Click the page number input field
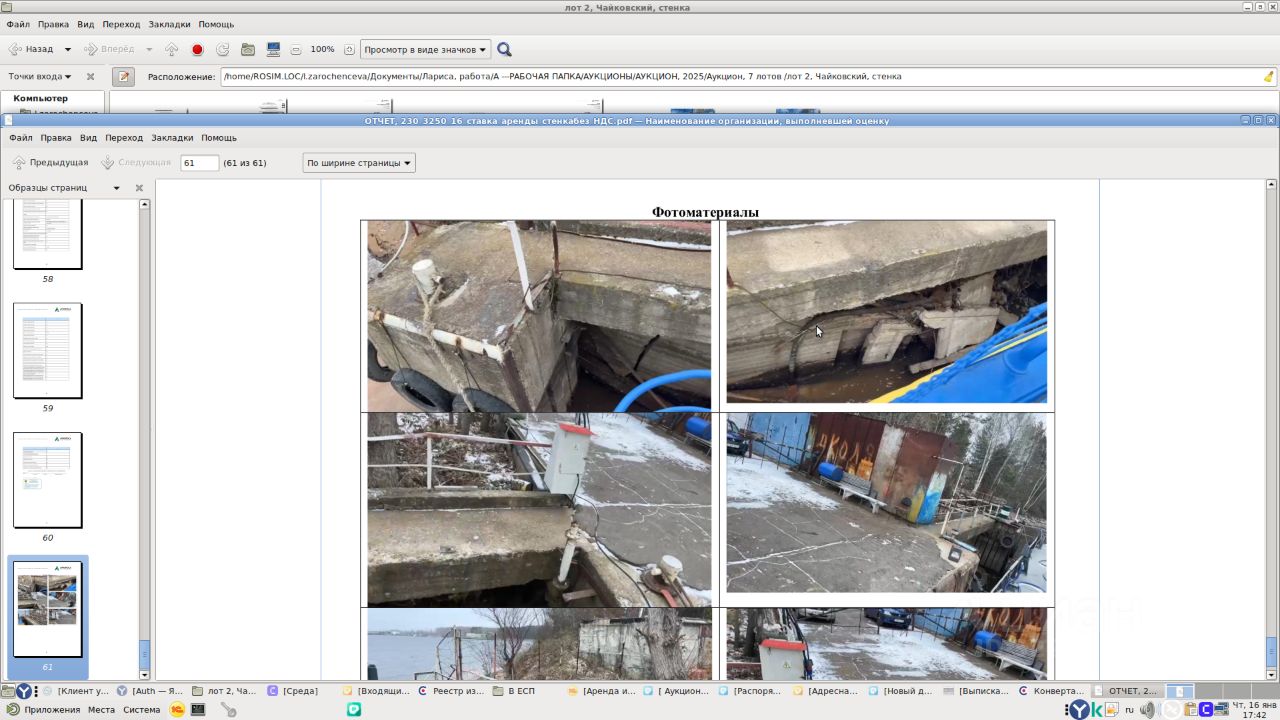Screen dimensions: 1280x720 [x=199, y=163]
